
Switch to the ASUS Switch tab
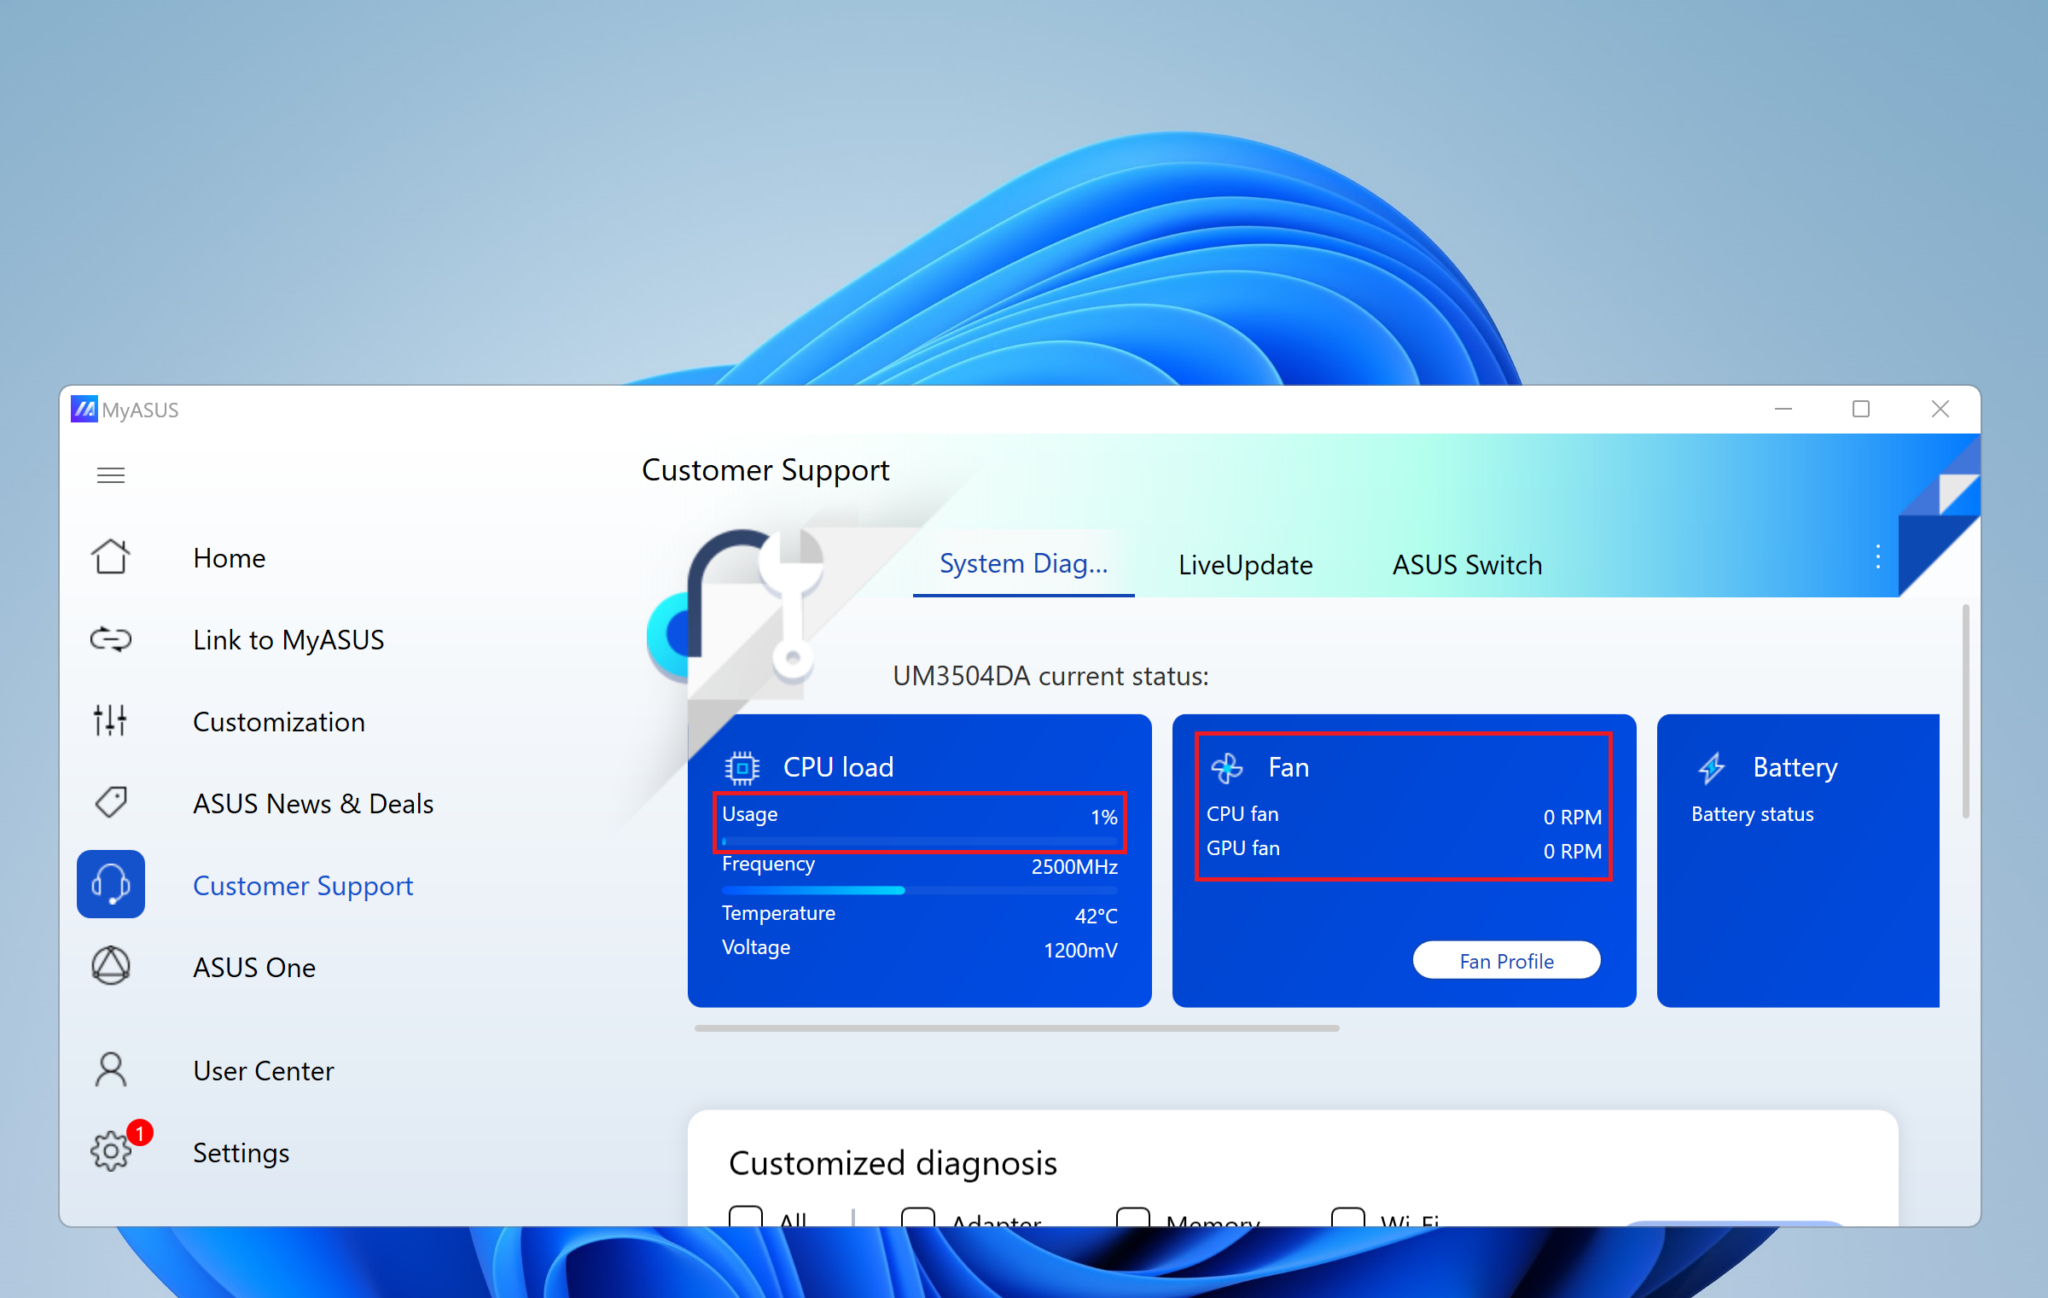coord(1467,565)
